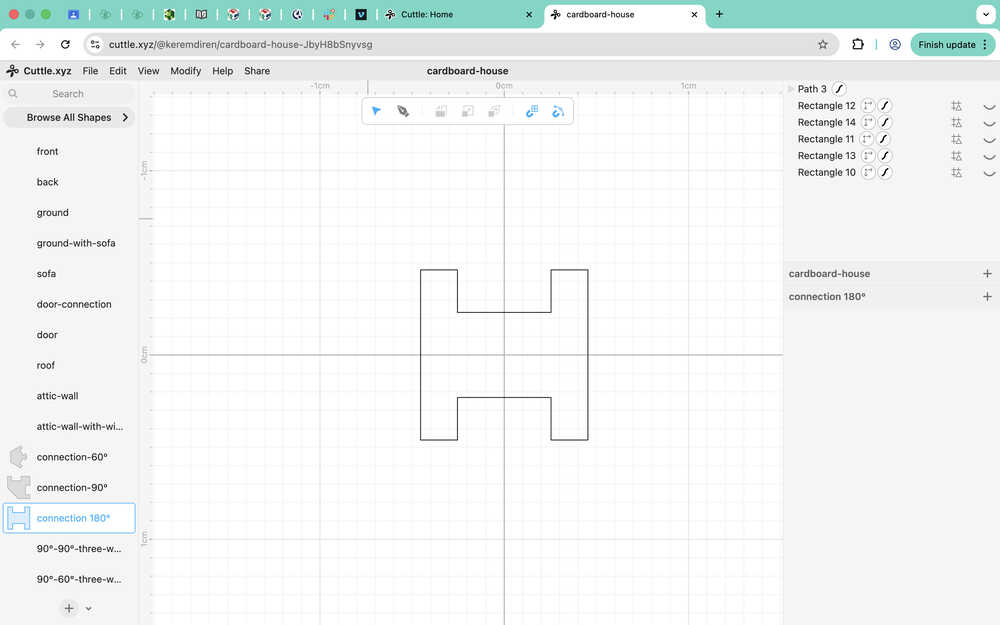Open Chrome extensions puzzle icon
This screenshot has height=625, width=1000.
[858, 45]
